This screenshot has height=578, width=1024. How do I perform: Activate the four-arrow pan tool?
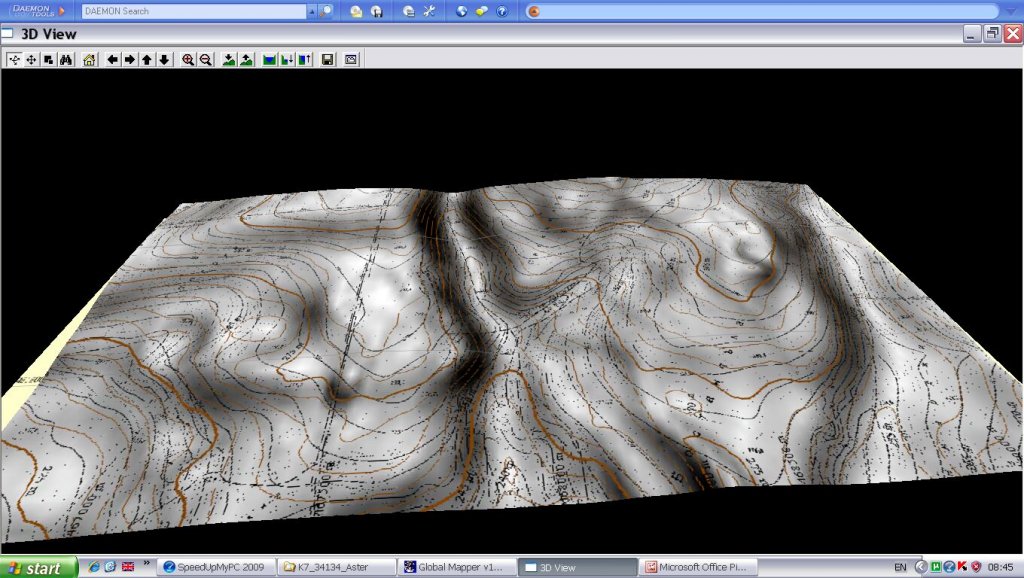pyautogui.click(x=31, y=60)
